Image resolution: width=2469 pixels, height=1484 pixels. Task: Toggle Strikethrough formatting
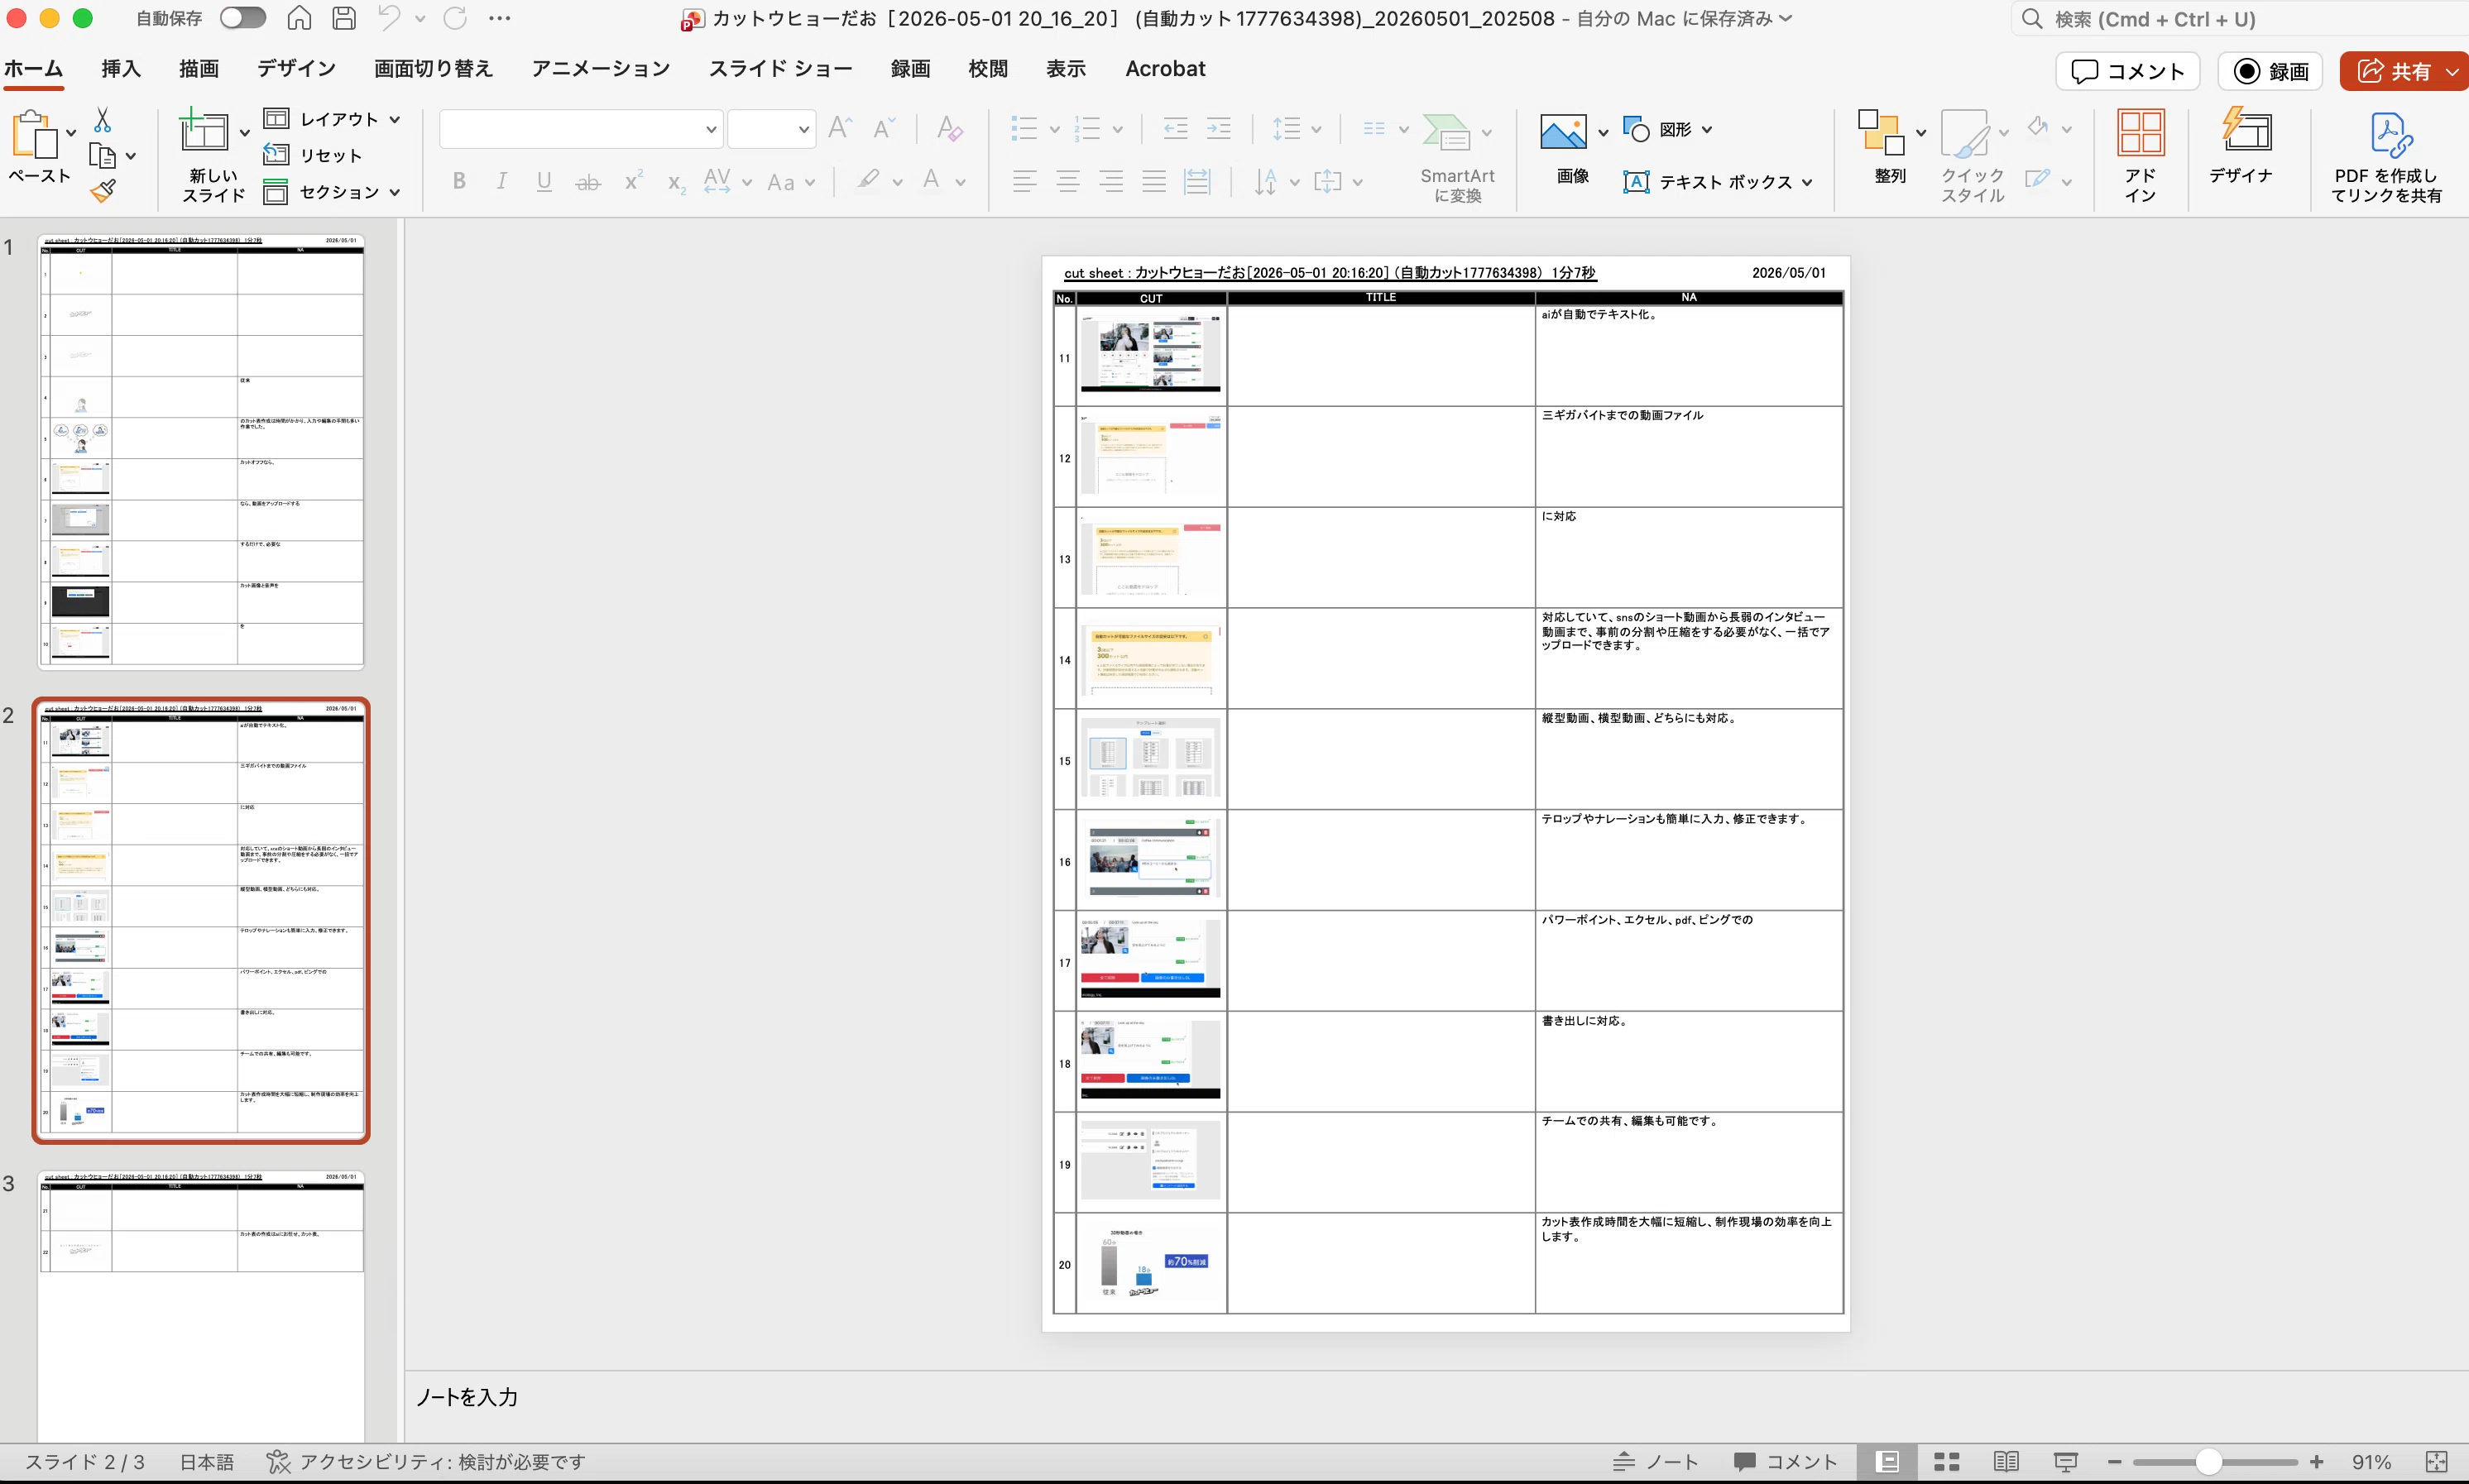[x=588, y=181]
